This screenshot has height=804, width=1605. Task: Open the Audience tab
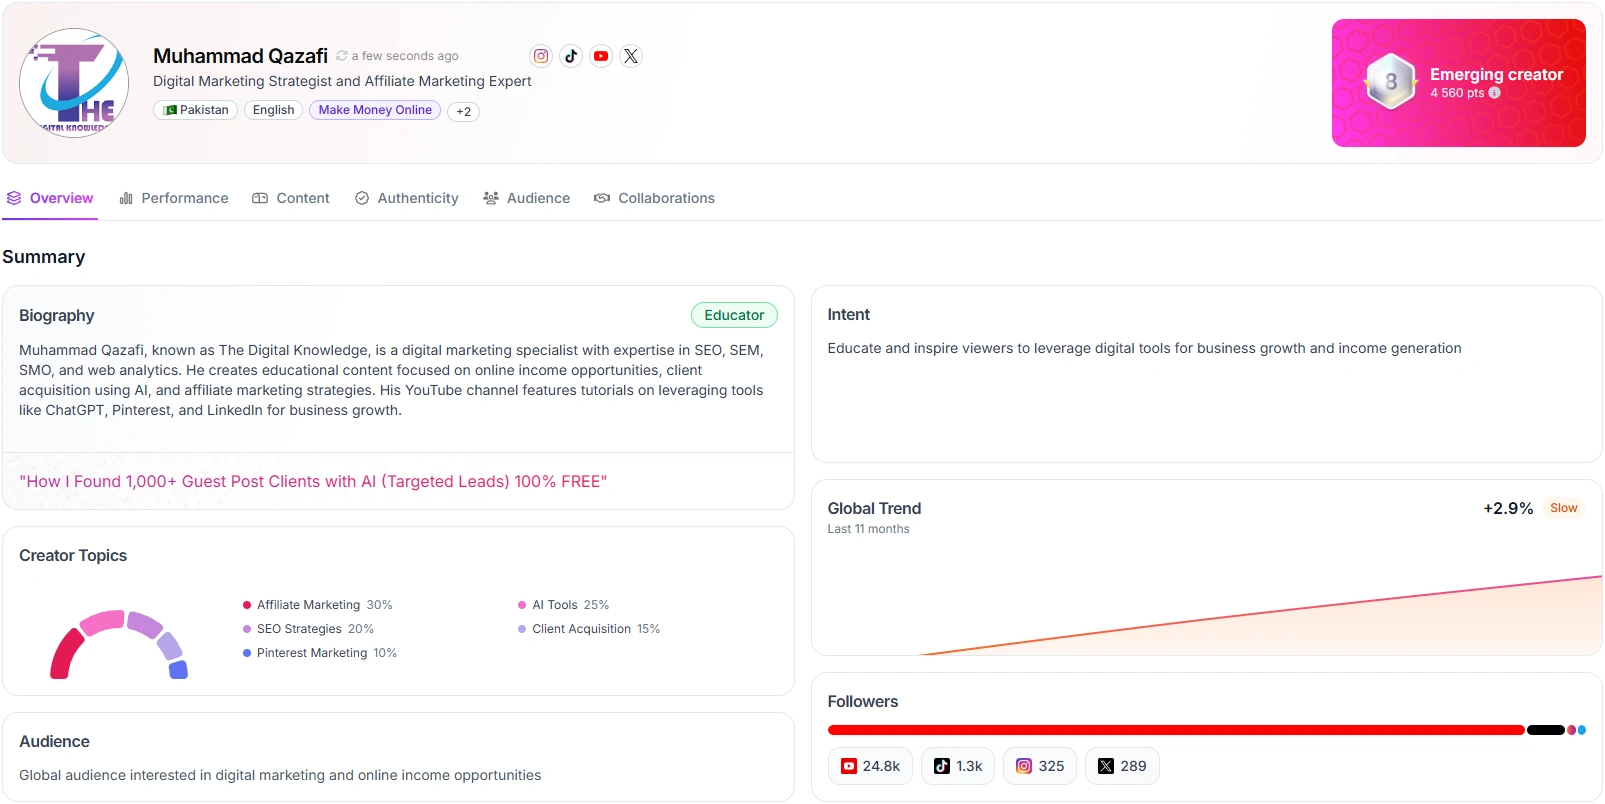(x=527, y=198)
